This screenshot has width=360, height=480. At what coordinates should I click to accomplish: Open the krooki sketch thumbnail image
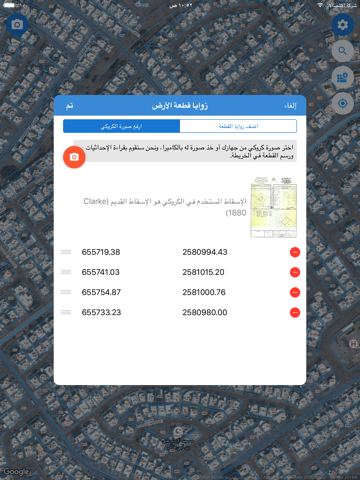tap(274, 207)
